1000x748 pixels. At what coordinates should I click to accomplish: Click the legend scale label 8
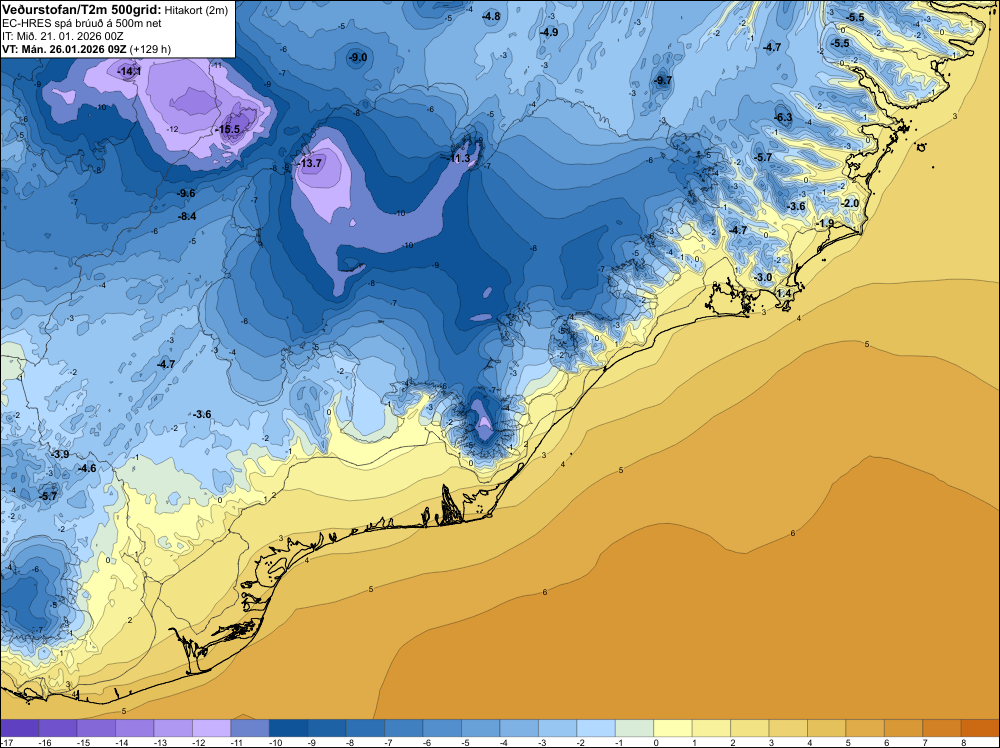click(x=962, y=742)
